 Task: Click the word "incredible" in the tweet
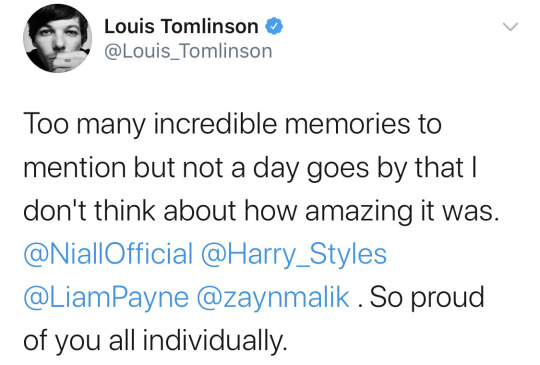pos(215,124)
